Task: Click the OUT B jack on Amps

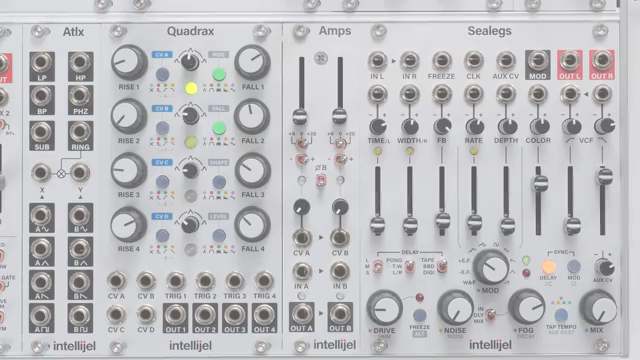Action: tap(340, 313)
